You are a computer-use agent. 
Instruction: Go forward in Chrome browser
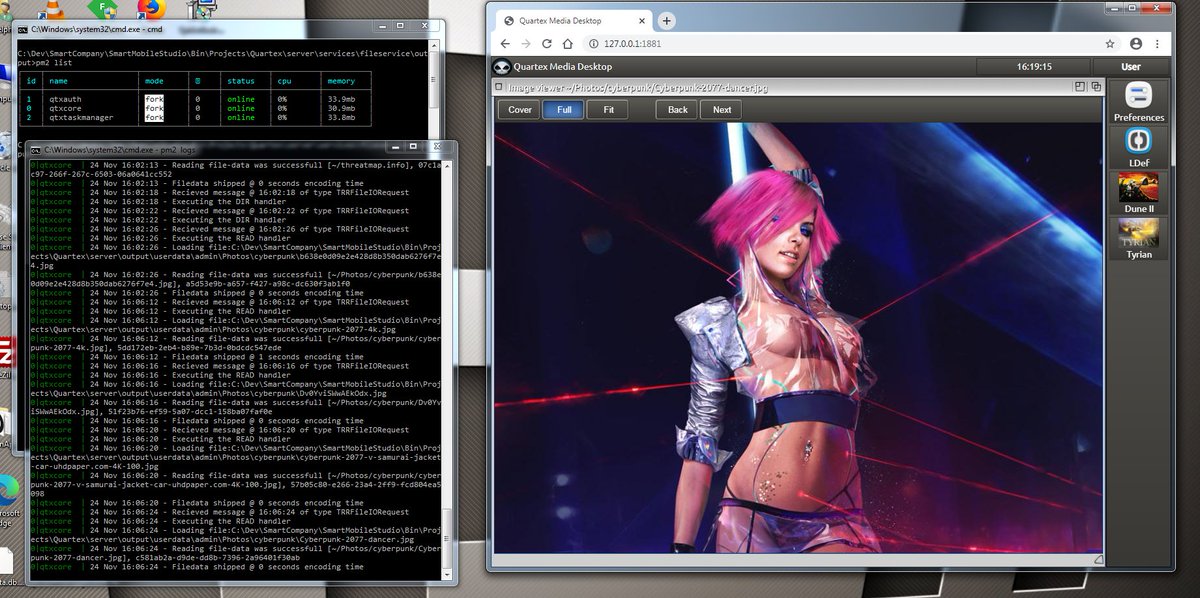[x=525, y=44]
